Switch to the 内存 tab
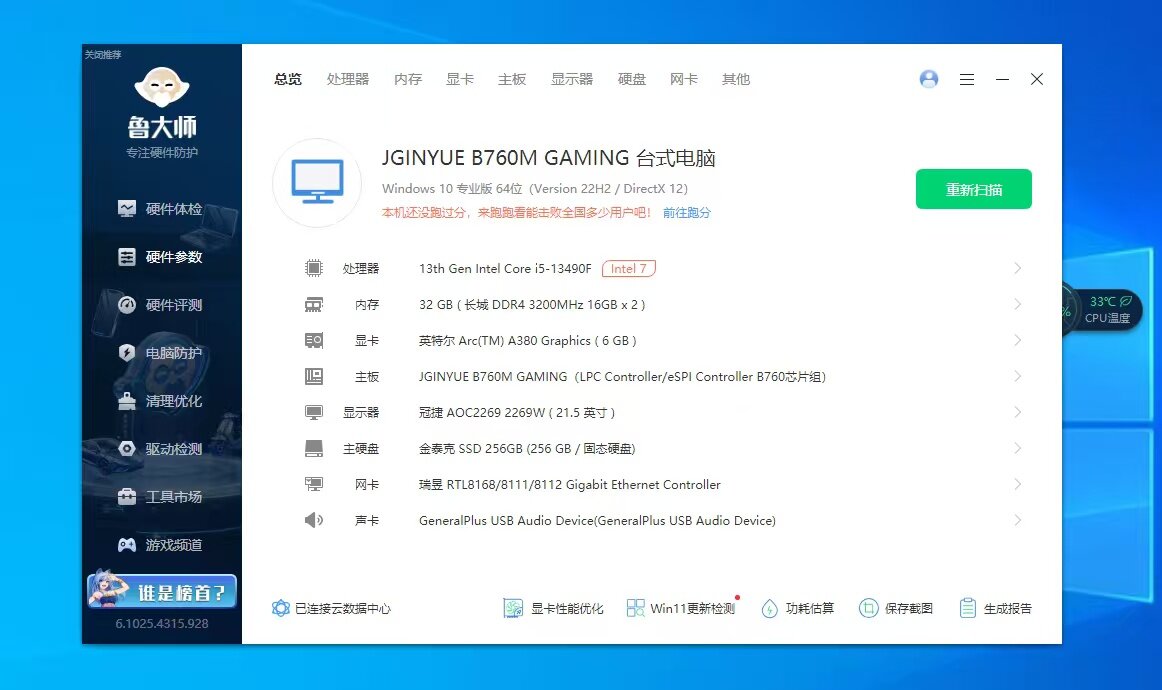1162x690 pixels. [x=408, y=79]
